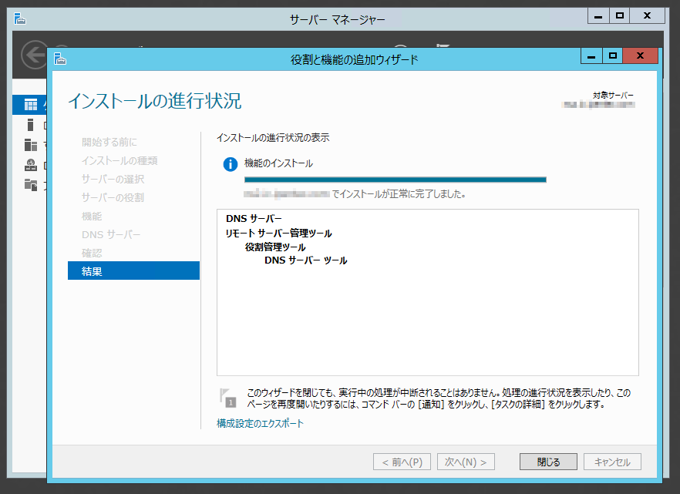Open the all servers icon in Server Manager's left pane
This screenshot has height=494, width=680.
30,145
